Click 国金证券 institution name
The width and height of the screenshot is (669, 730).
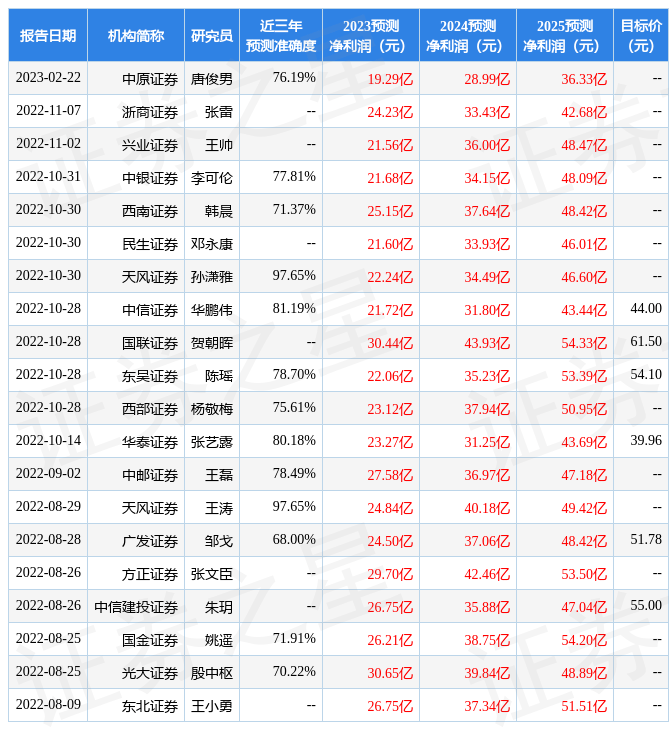click(150, 641)
